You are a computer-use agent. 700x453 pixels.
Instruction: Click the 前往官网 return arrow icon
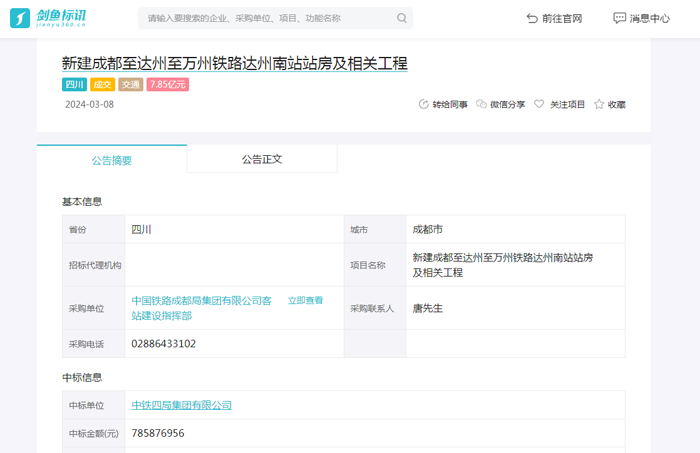point(532,18)
